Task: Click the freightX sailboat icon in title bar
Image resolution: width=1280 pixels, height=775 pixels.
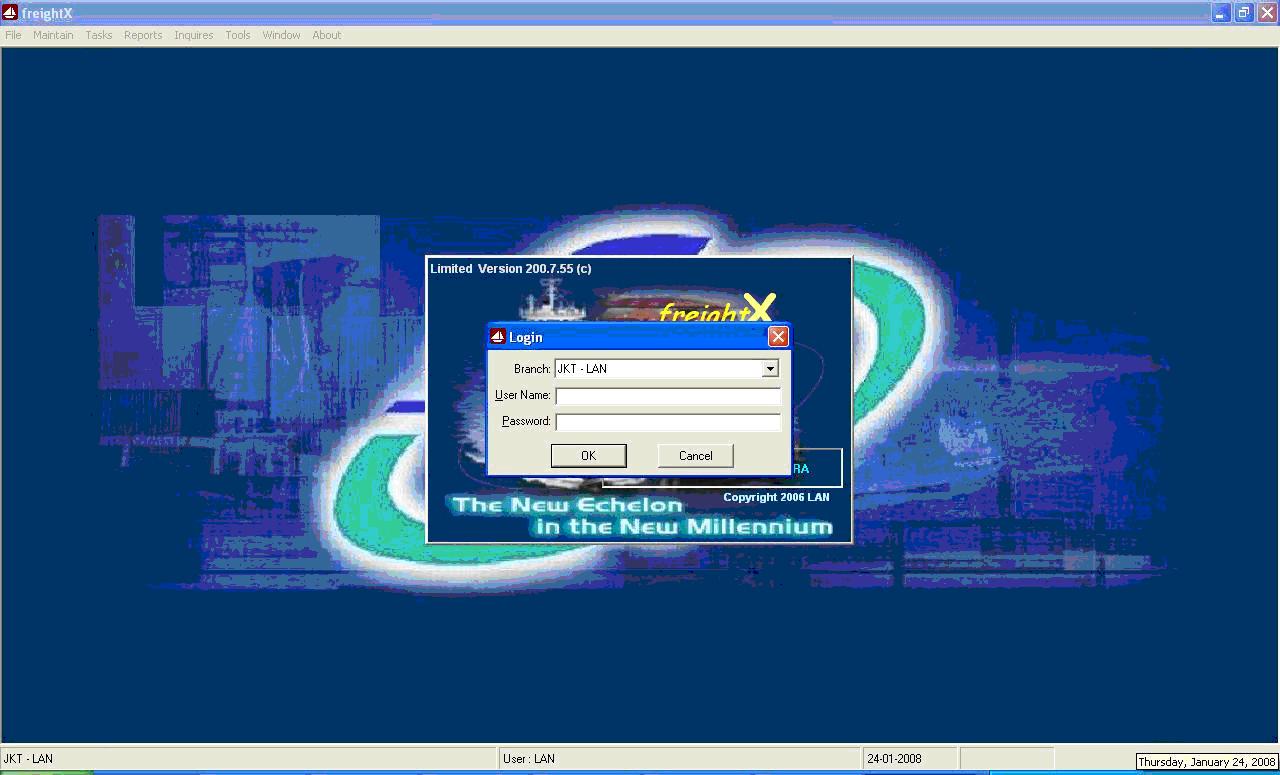Action: (10, 13)
